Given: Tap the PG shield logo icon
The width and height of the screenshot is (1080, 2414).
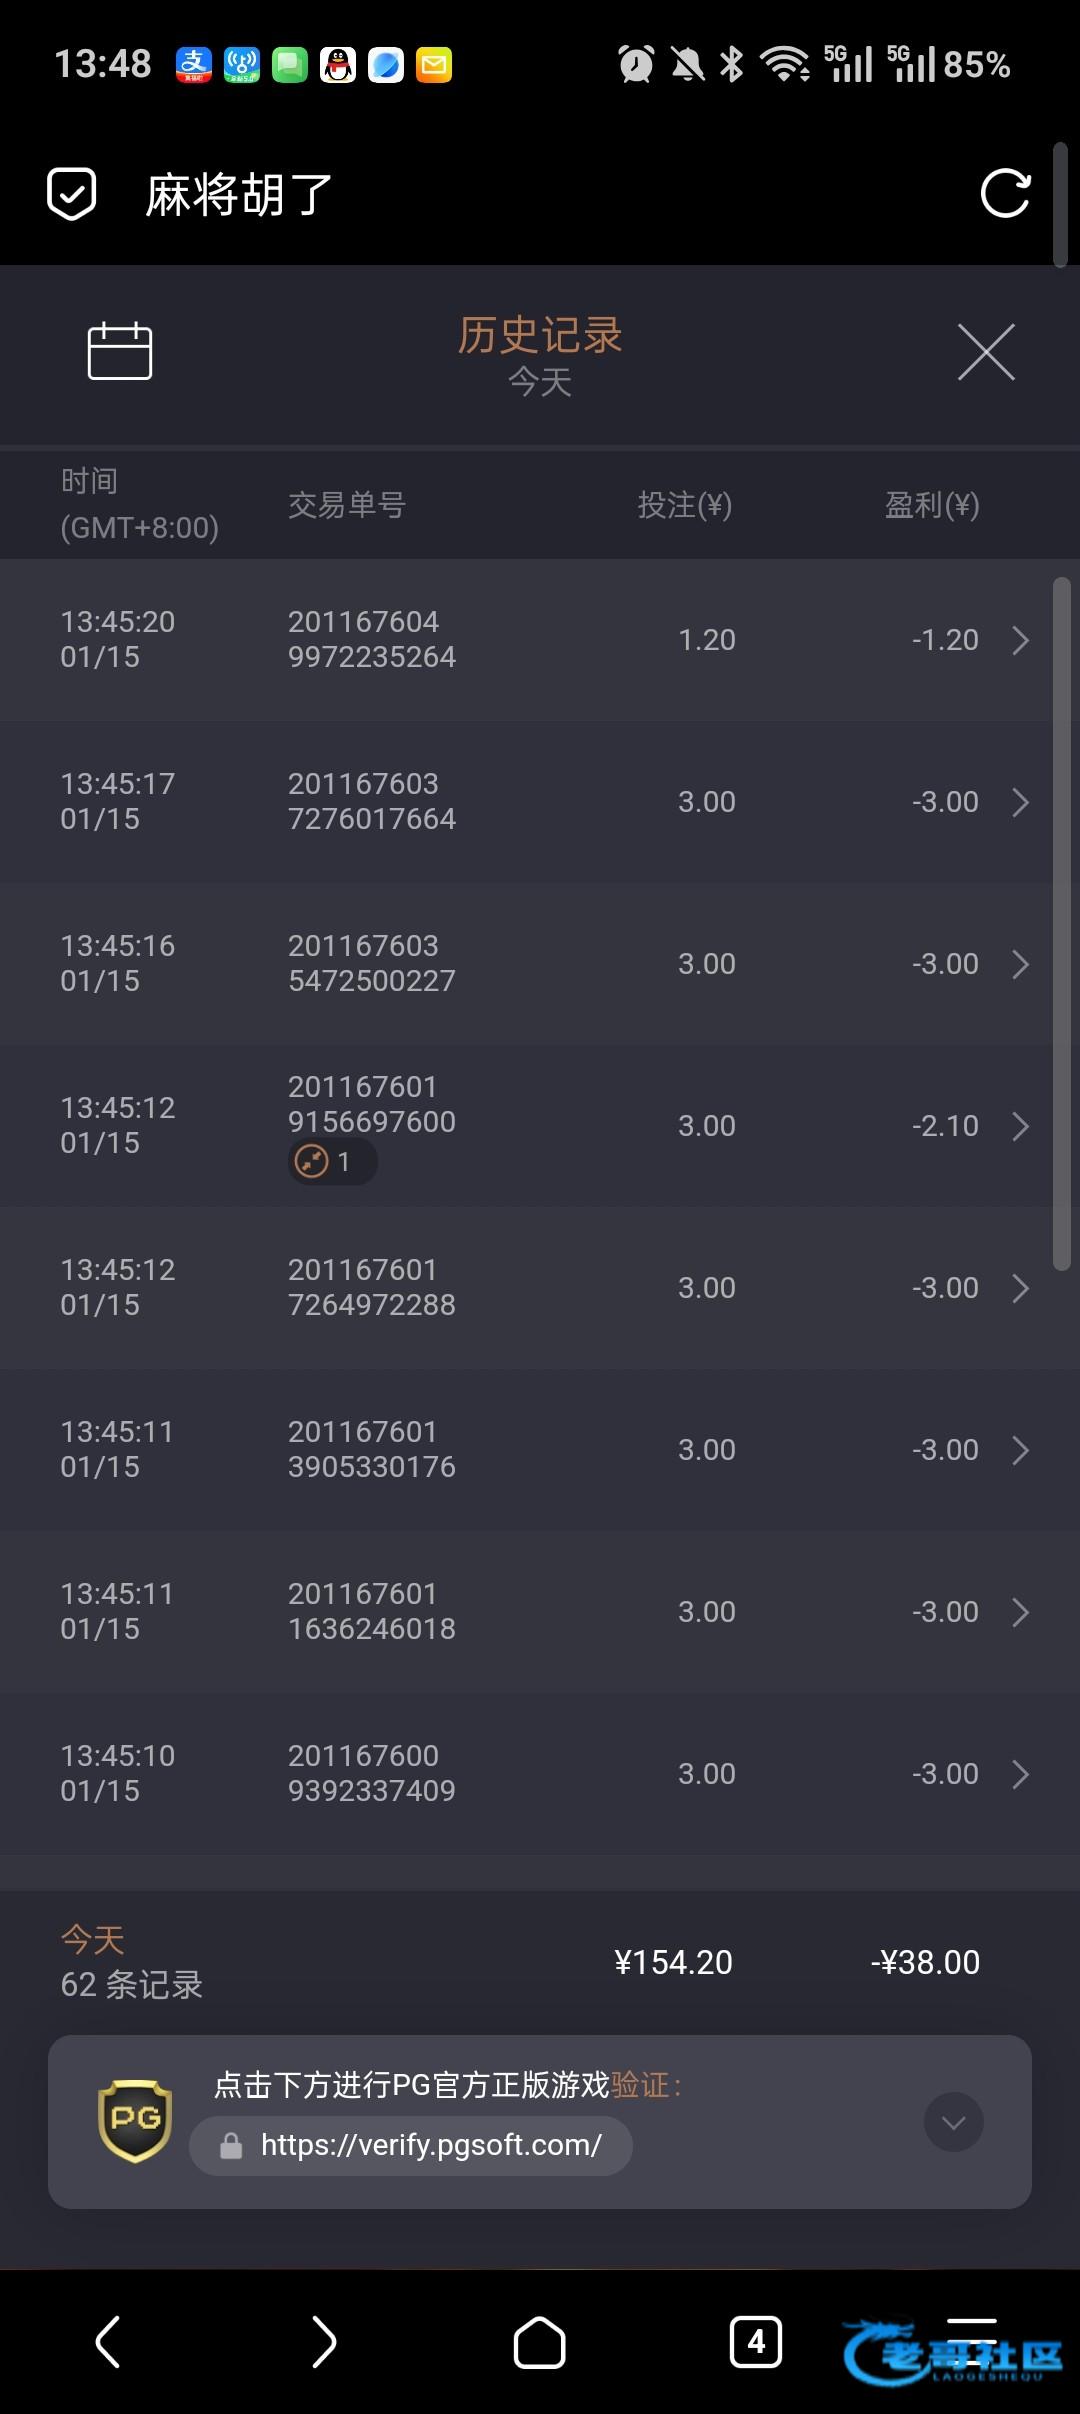Looking at the screenshot, I should coord(135,2121).
